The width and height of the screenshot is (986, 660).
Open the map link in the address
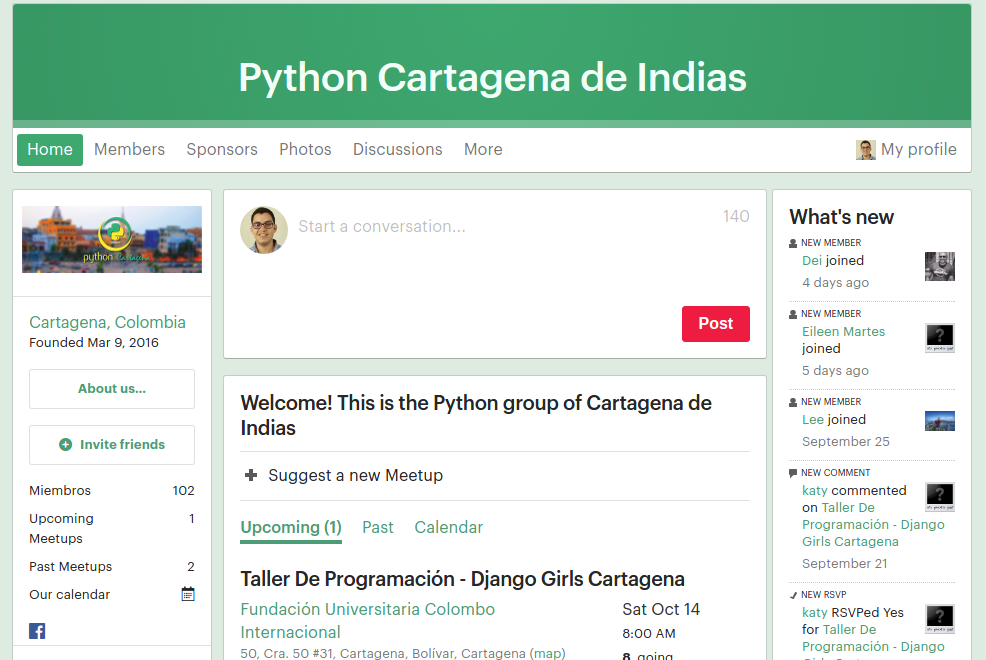[x=547, y=654]
